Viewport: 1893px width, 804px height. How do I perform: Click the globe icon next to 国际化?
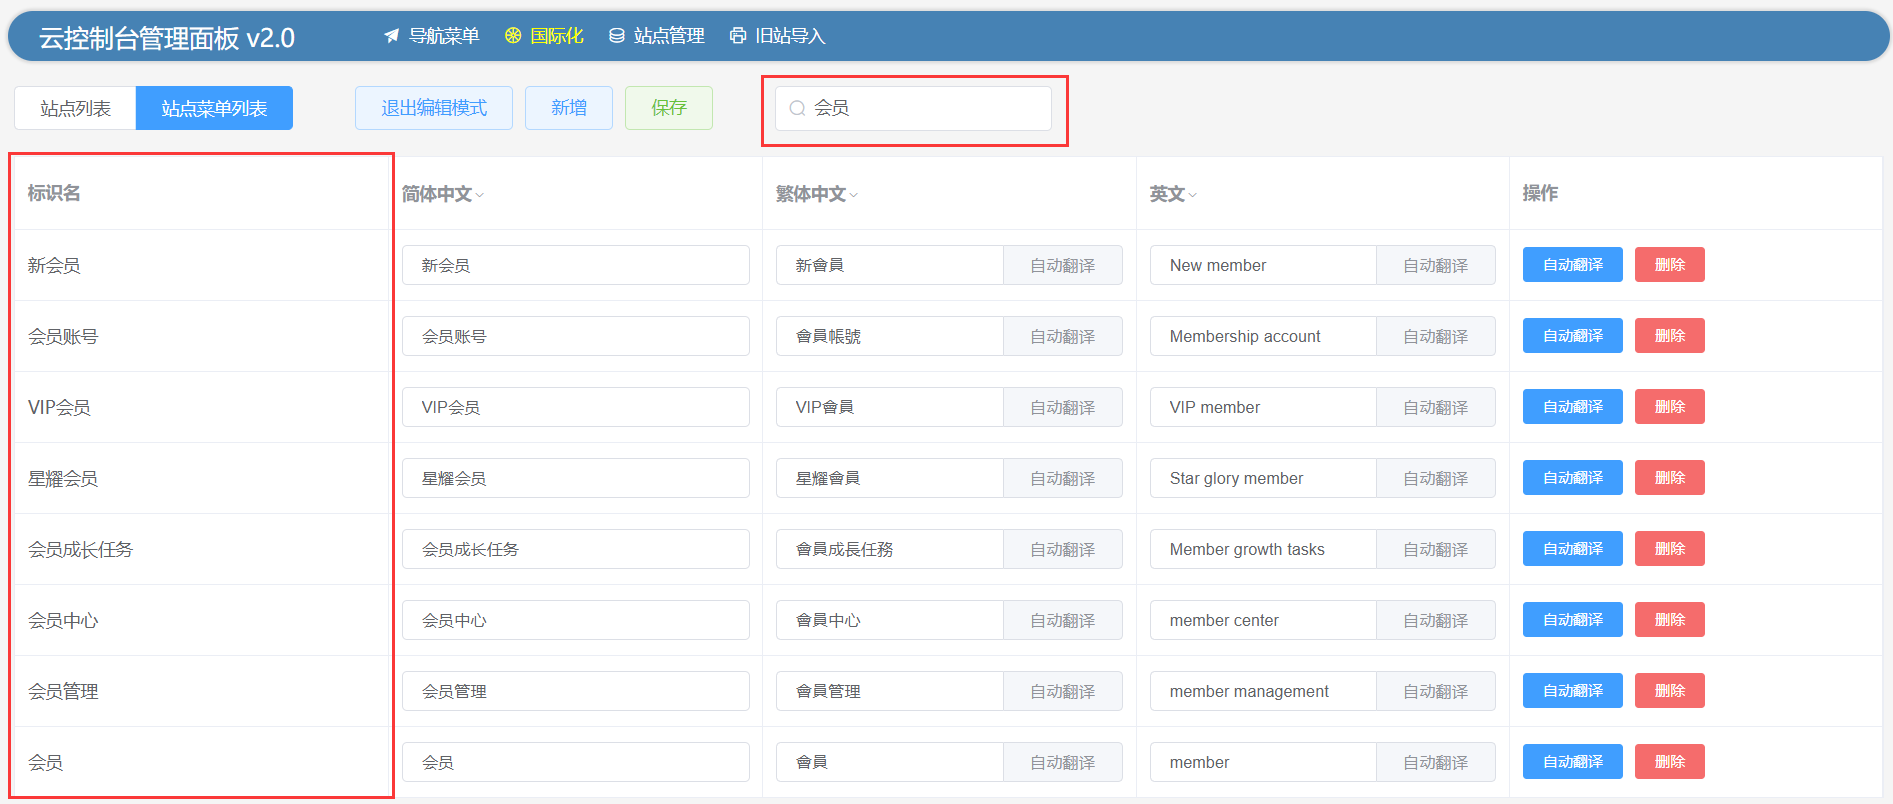(513, 36)
